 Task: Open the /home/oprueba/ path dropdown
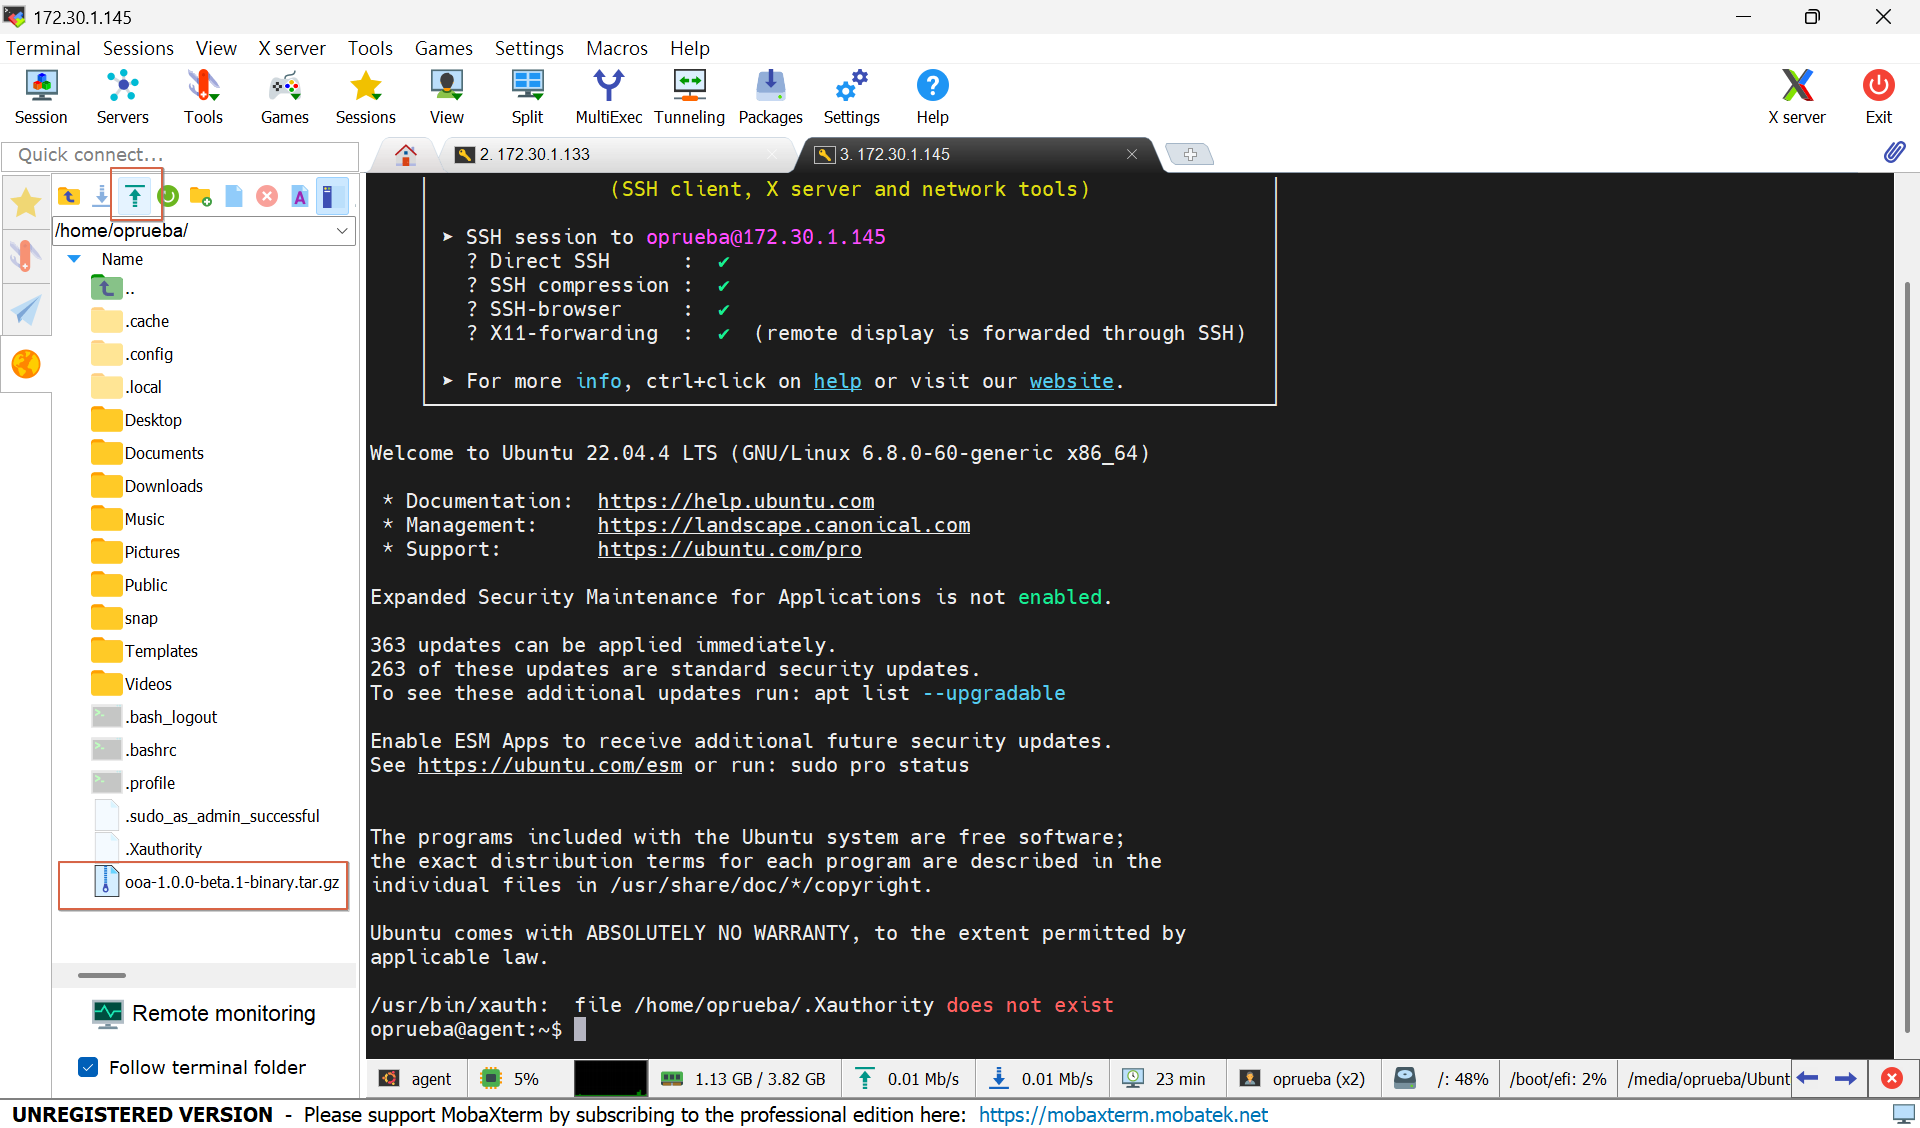click(x=342, y=231)
